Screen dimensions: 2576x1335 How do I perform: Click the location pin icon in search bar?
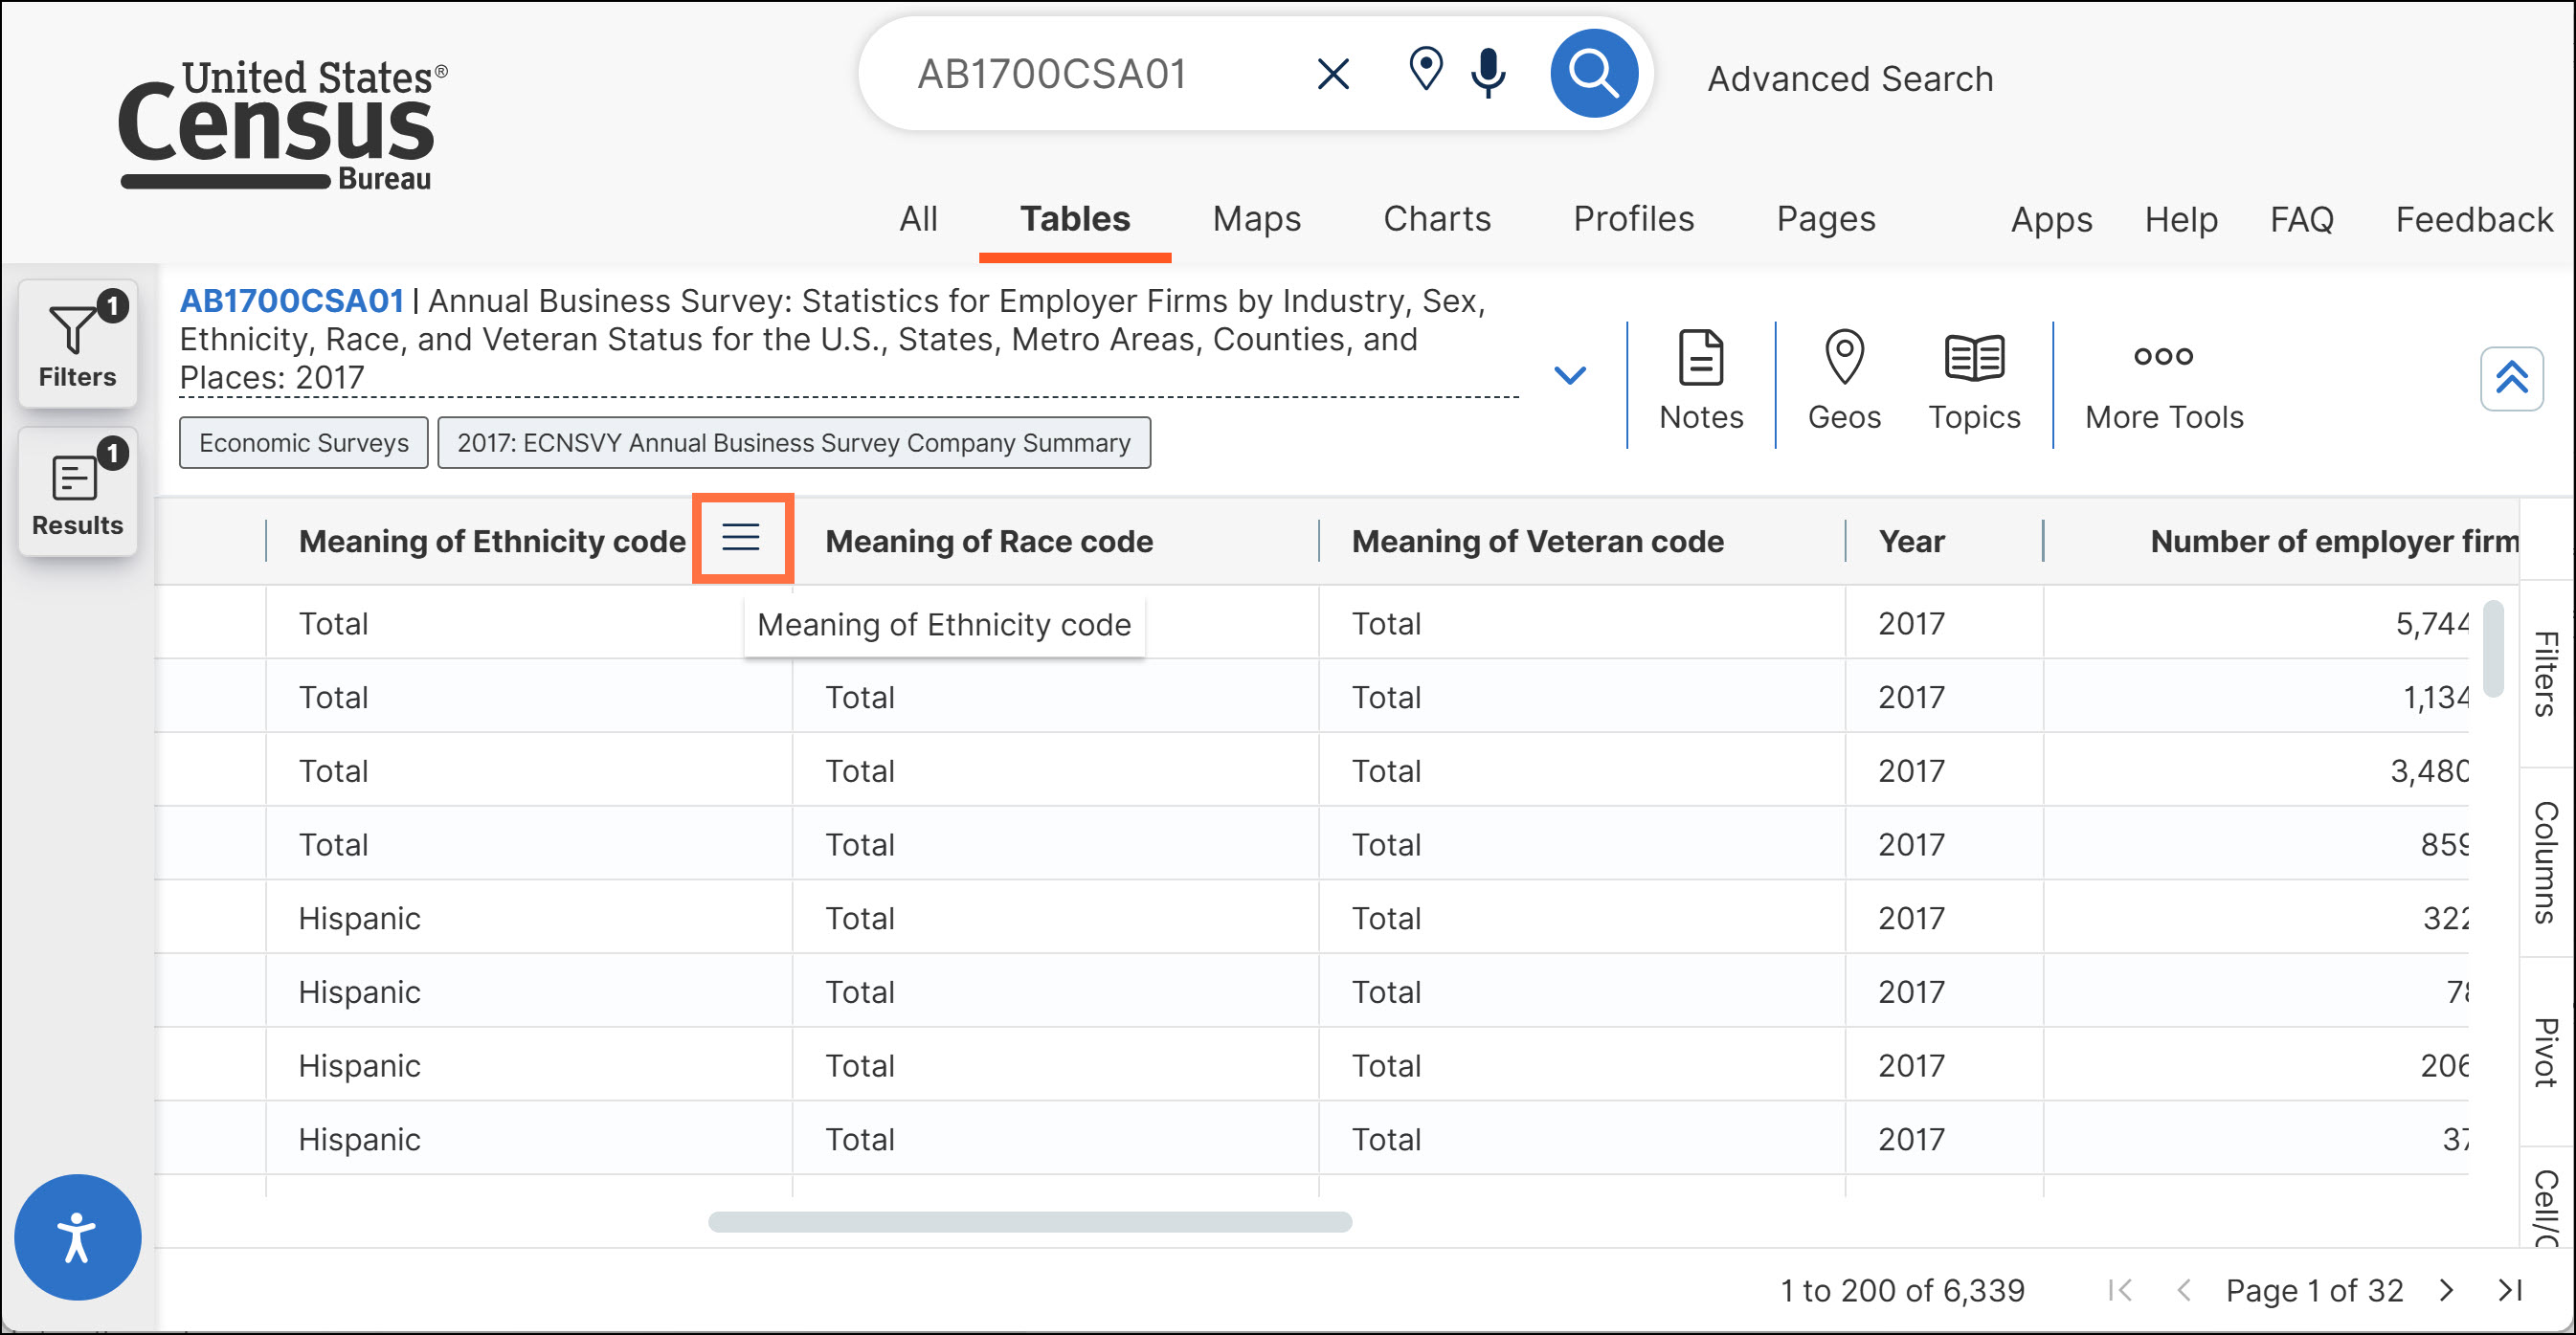(x=1425, y=70)
